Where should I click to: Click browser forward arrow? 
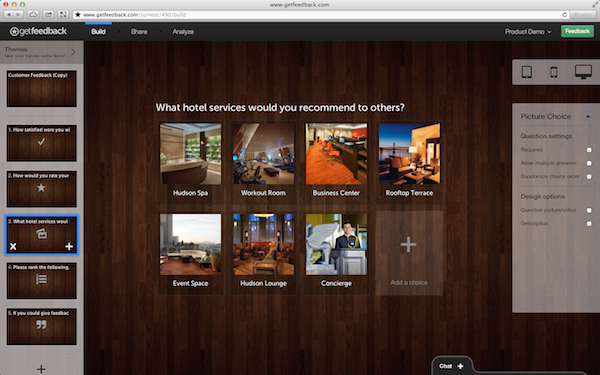[x=18, y=15]
